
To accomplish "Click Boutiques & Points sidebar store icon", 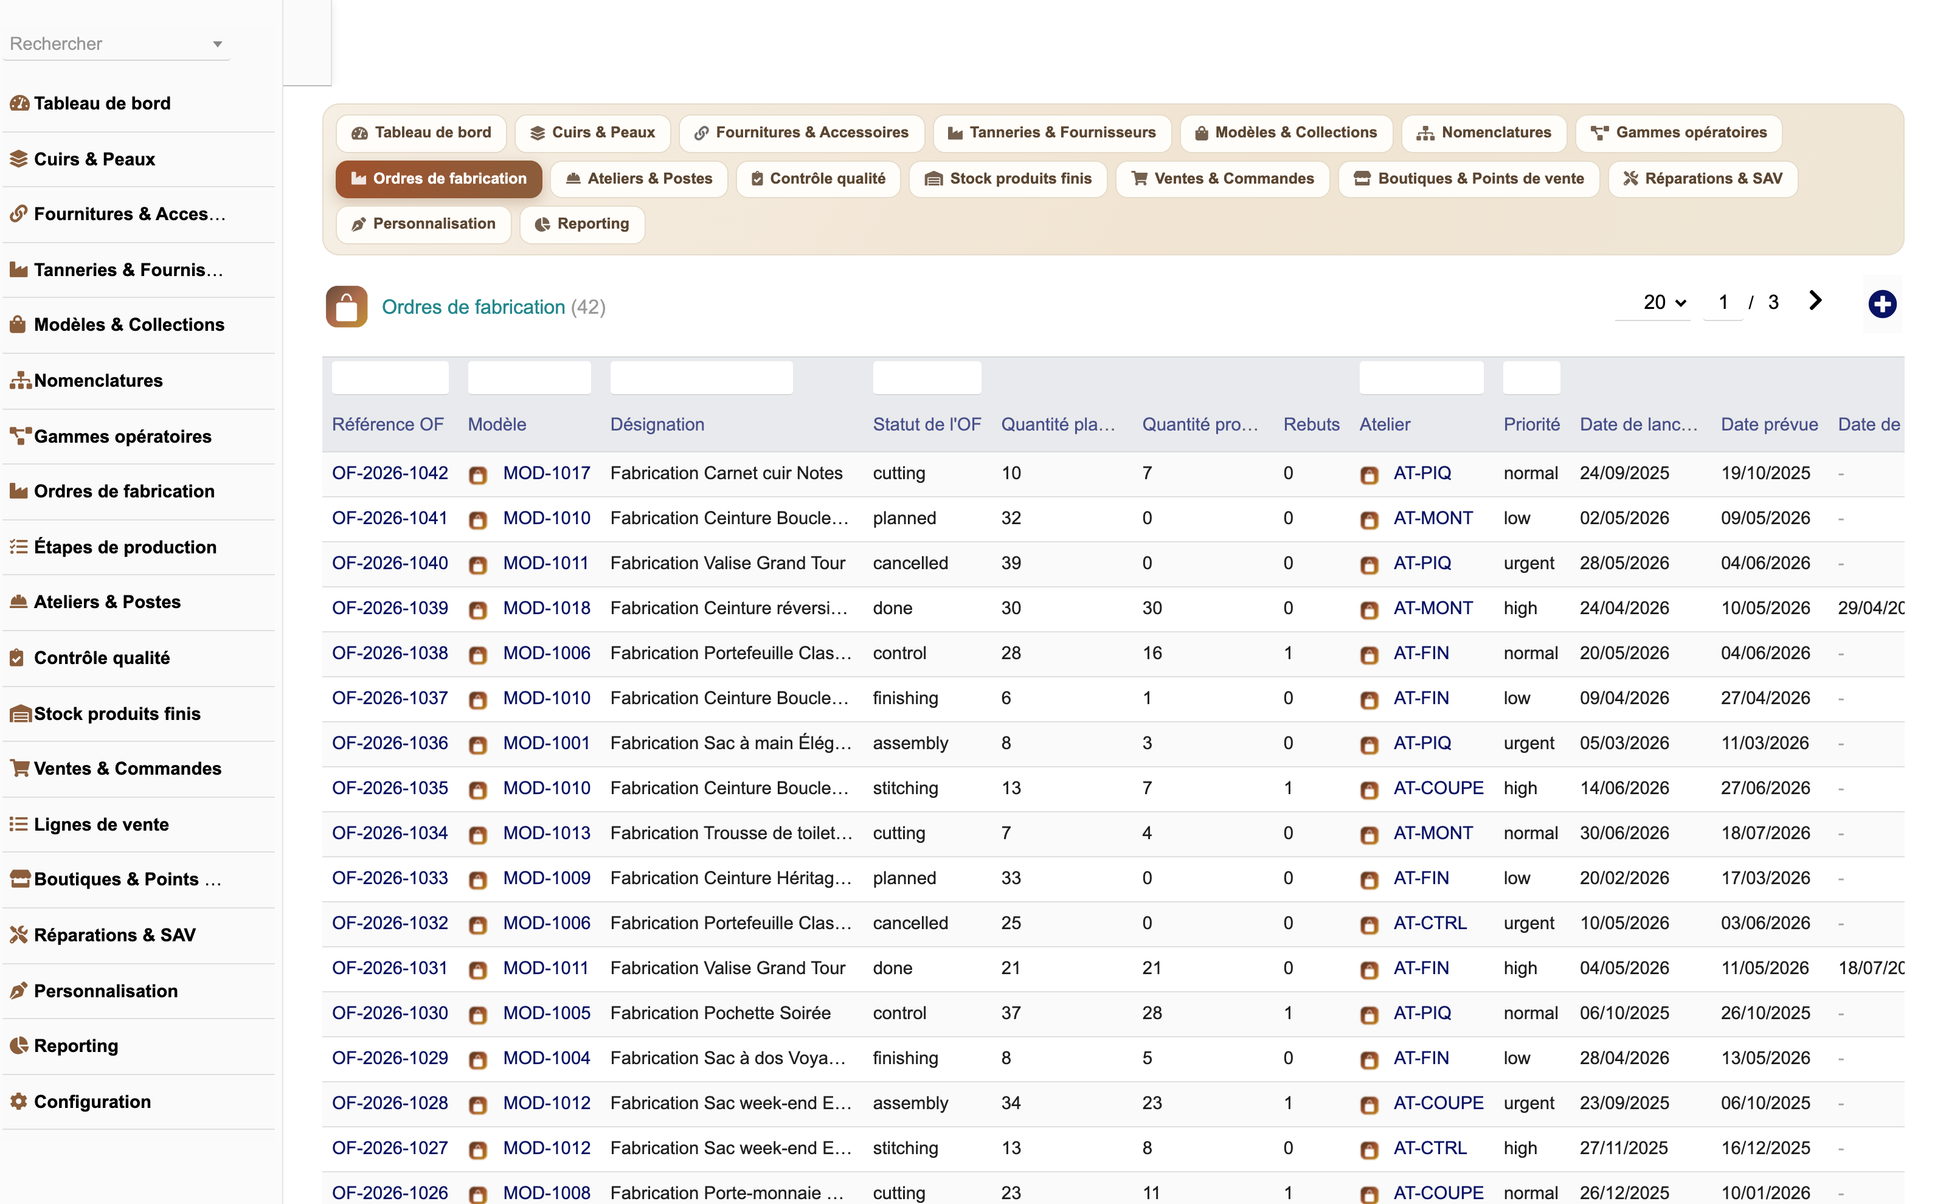I will pyautogui.click(x=20, y=880).
